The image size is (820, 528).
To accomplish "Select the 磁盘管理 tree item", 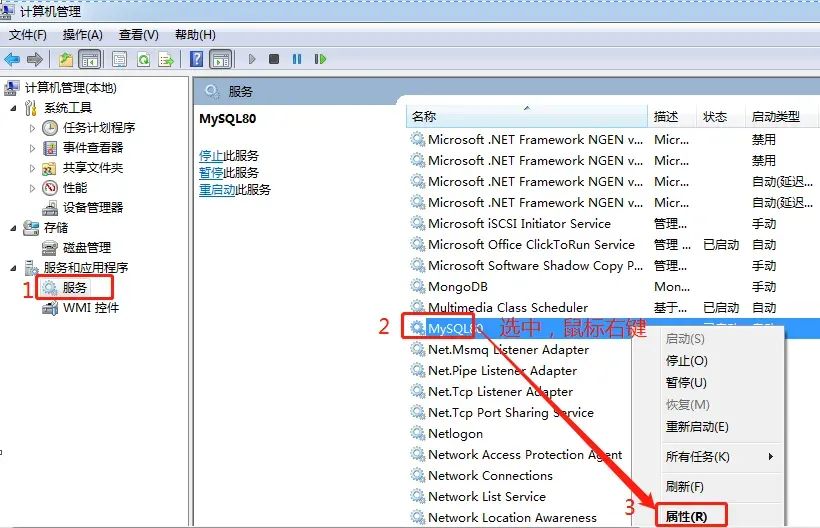I will pos(87,247).
